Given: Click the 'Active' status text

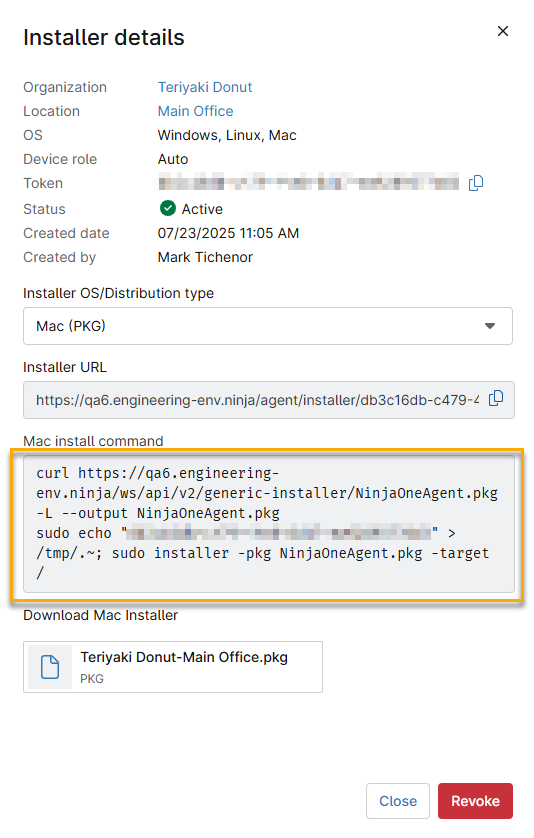Looking at the screenshot, I should [202, 209].
